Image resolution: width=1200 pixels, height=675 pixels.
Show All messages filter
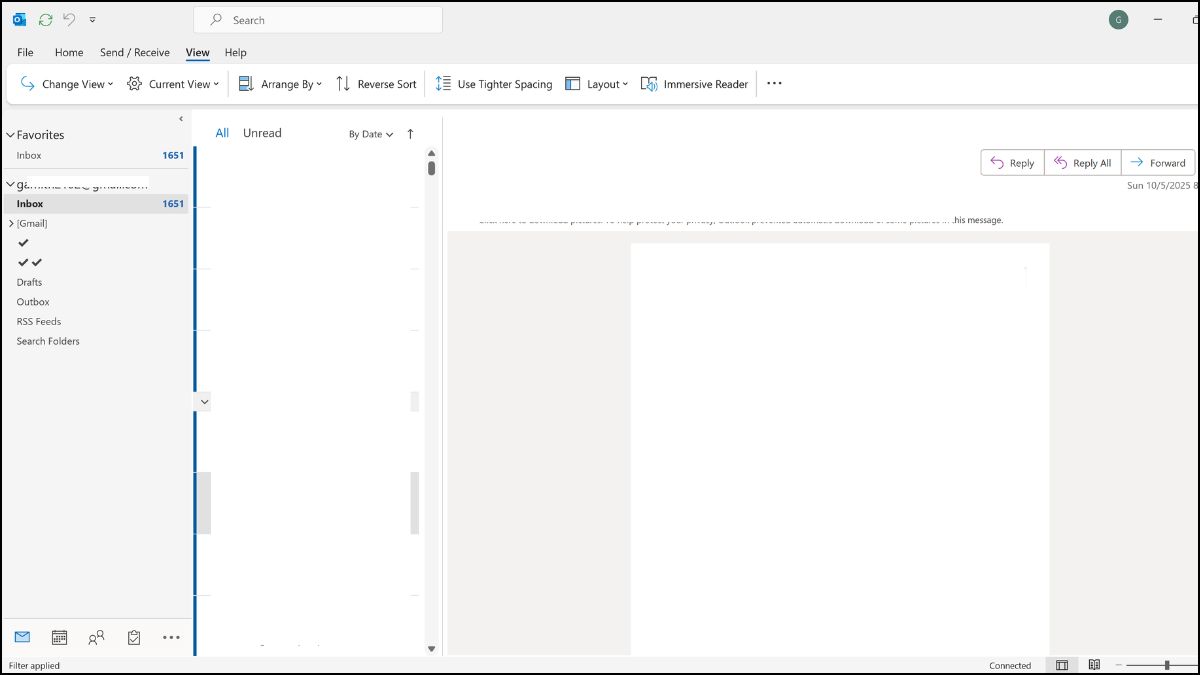pyautogui.click(x=222, y=133)
